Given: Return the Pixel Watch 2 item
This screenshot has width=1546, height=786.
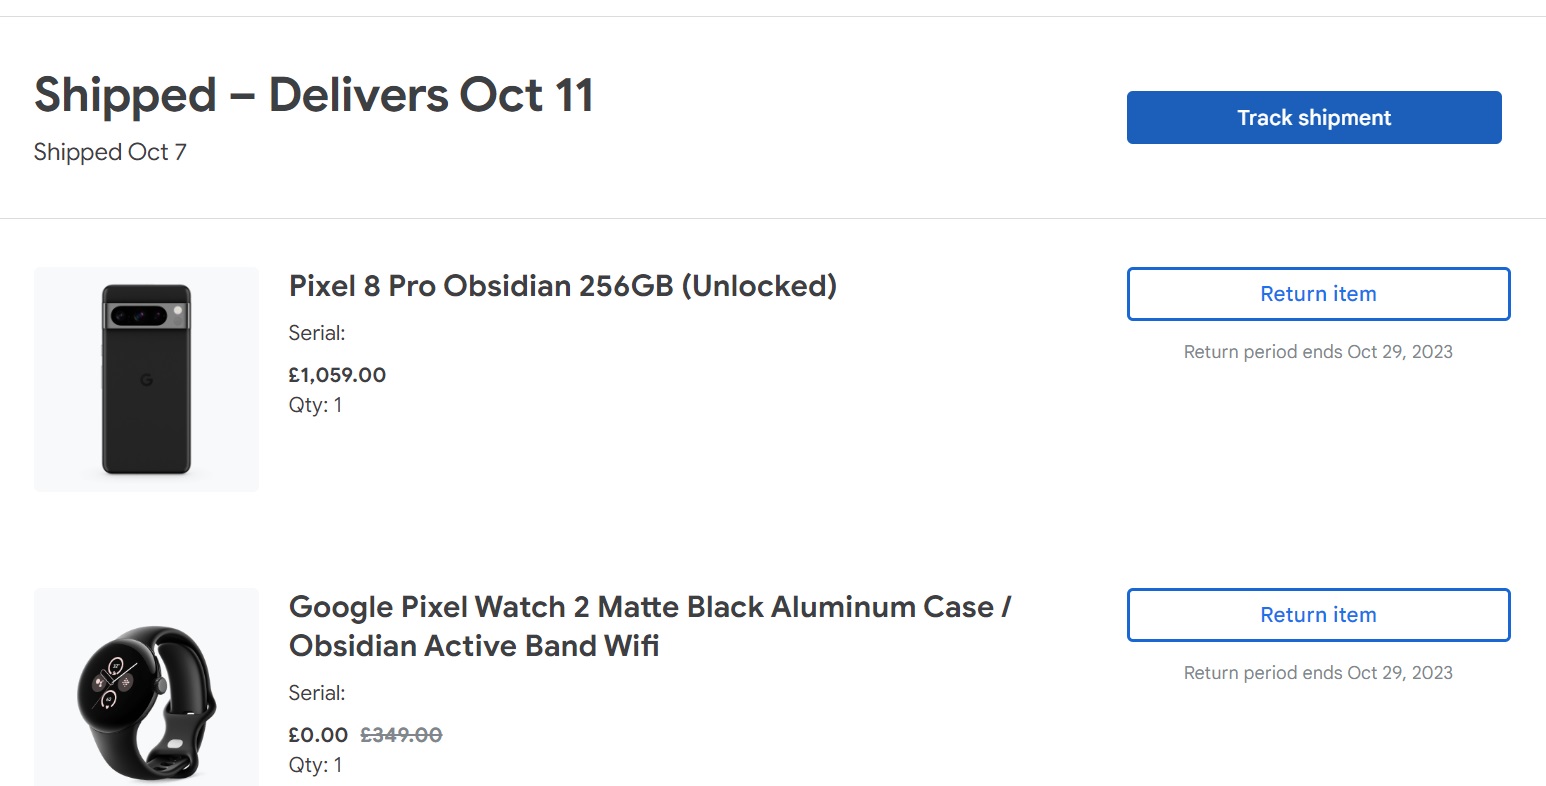Looking at the screenshot, I should click(x=1317, y=615).
